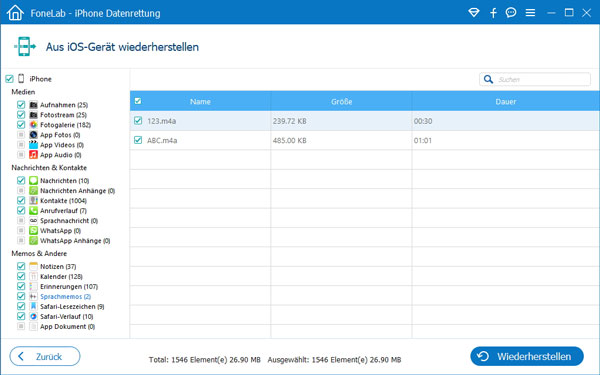This screenshot has height=375, width=600.
Task: Click the iPhone device icon
Action: pyautogui.click(x=21, y=79)
